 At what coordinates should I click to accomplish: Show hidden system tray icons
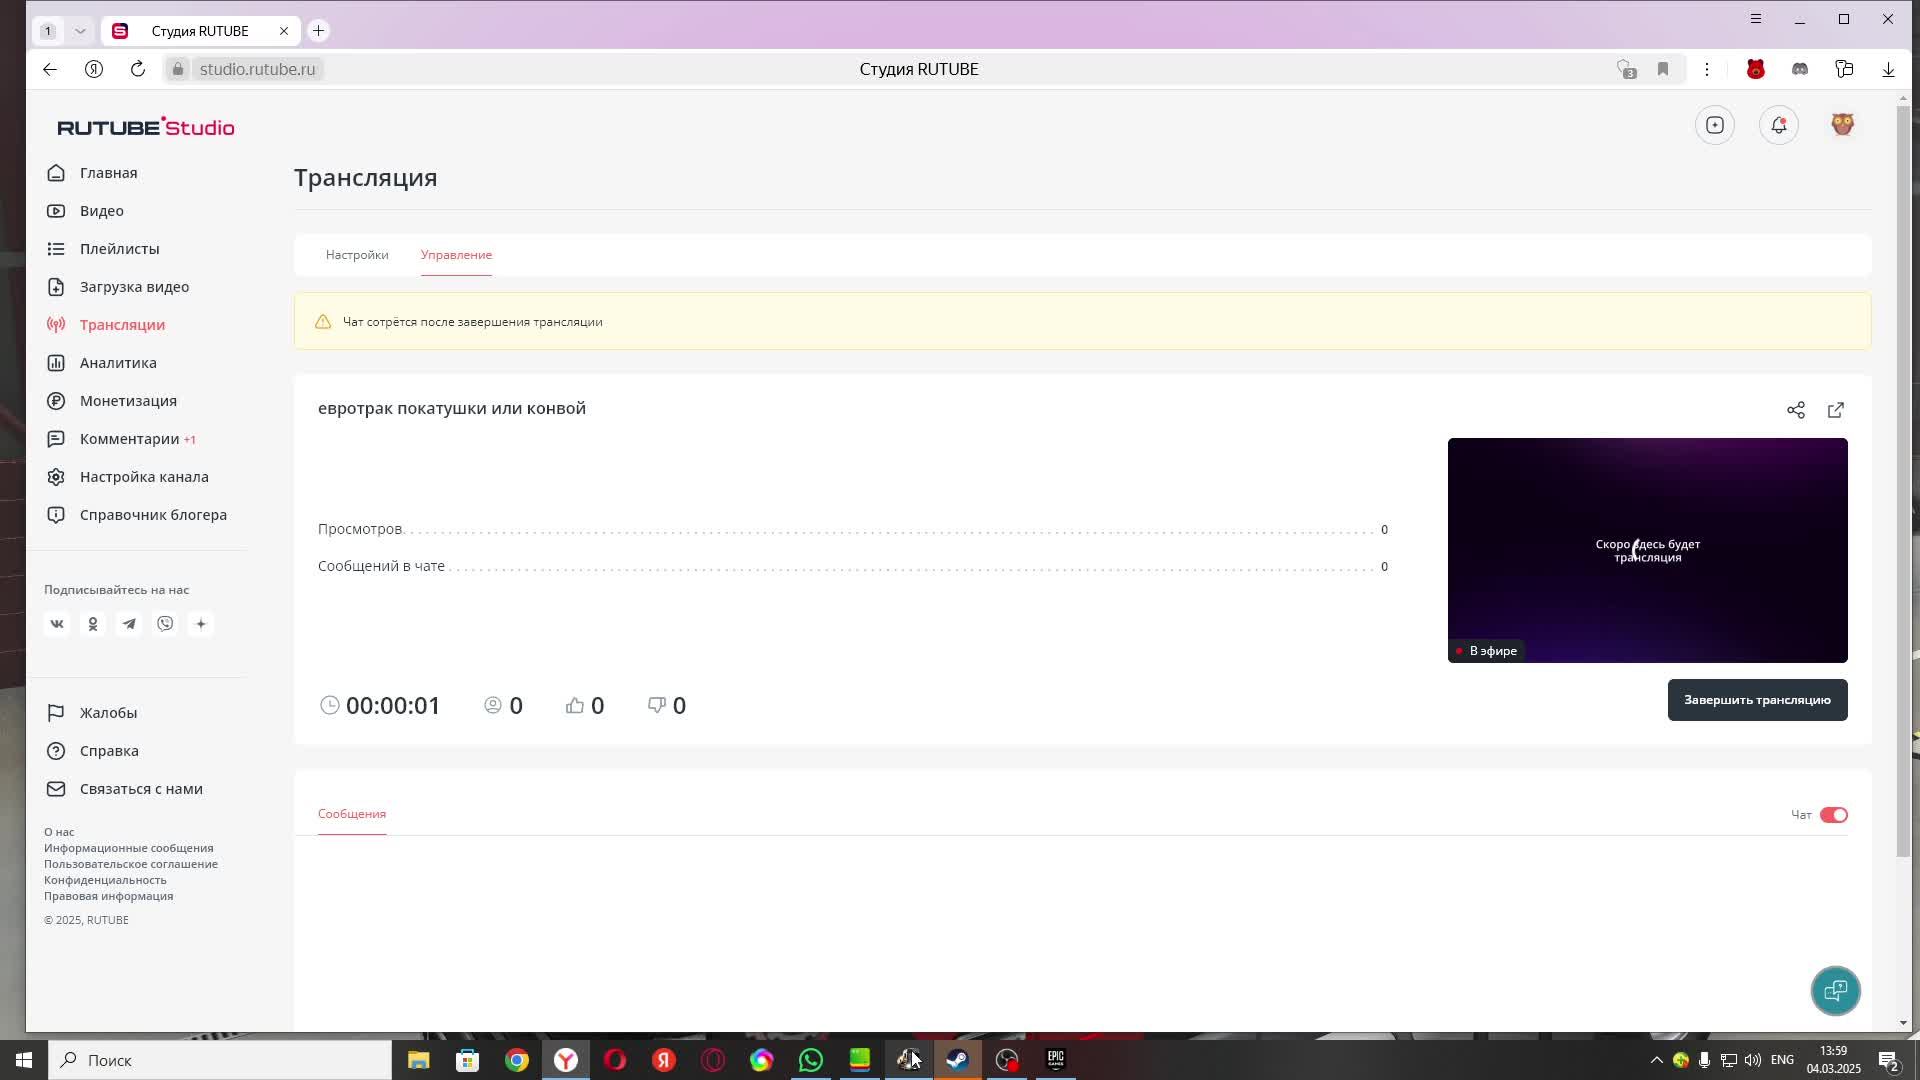1656,1060
